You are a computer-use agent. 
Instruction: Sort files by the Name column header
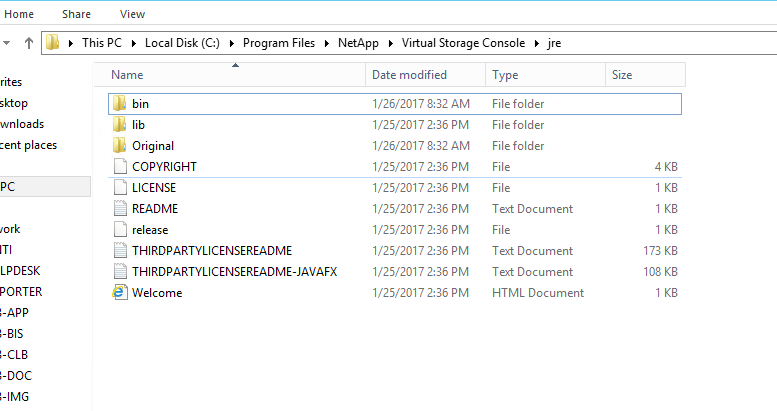[x=127, y=75]
